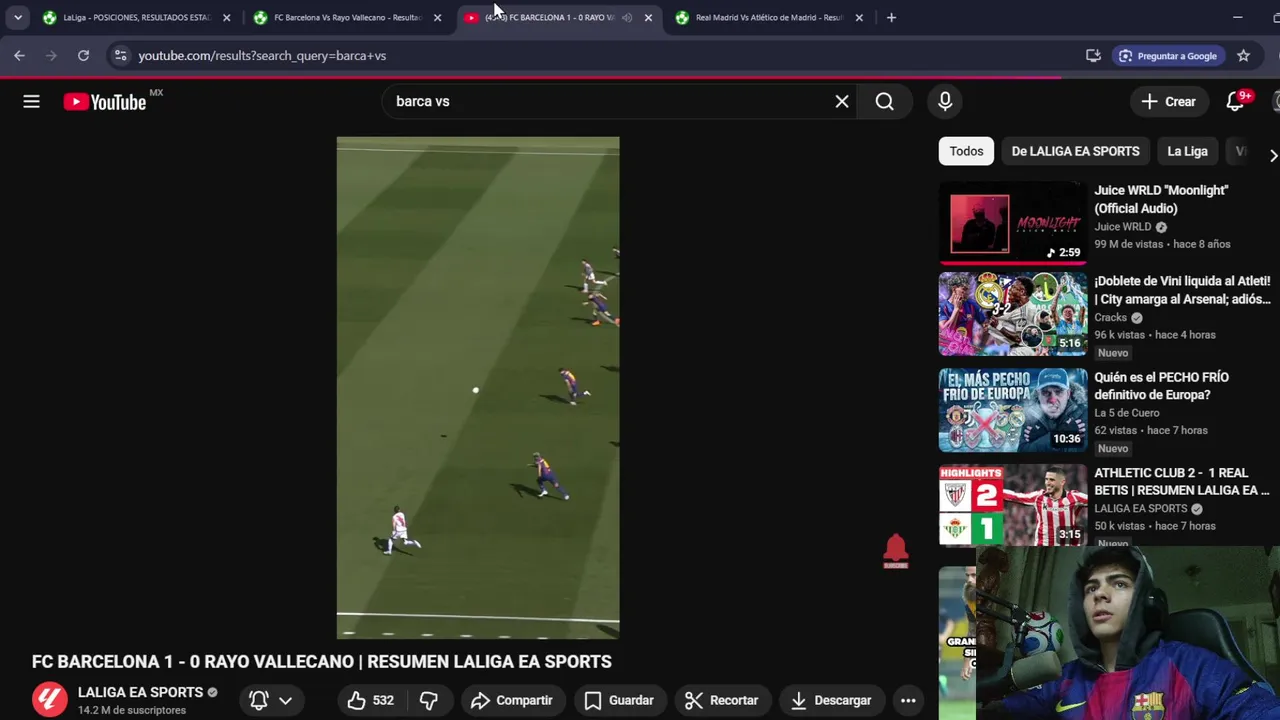Open the three-dot more actions menu
1280x720 pixels.
[908, 700]
